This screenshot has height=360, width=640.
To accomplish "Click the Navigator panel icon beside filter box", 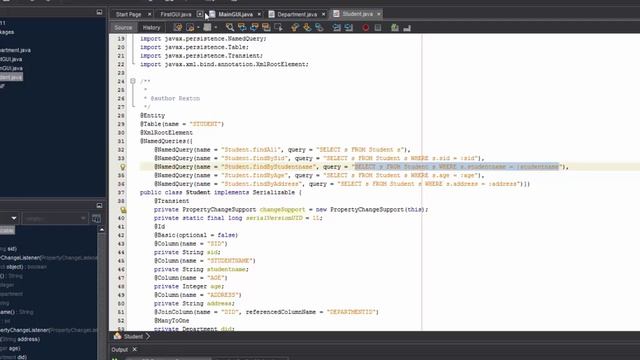I will coord(96,218).
